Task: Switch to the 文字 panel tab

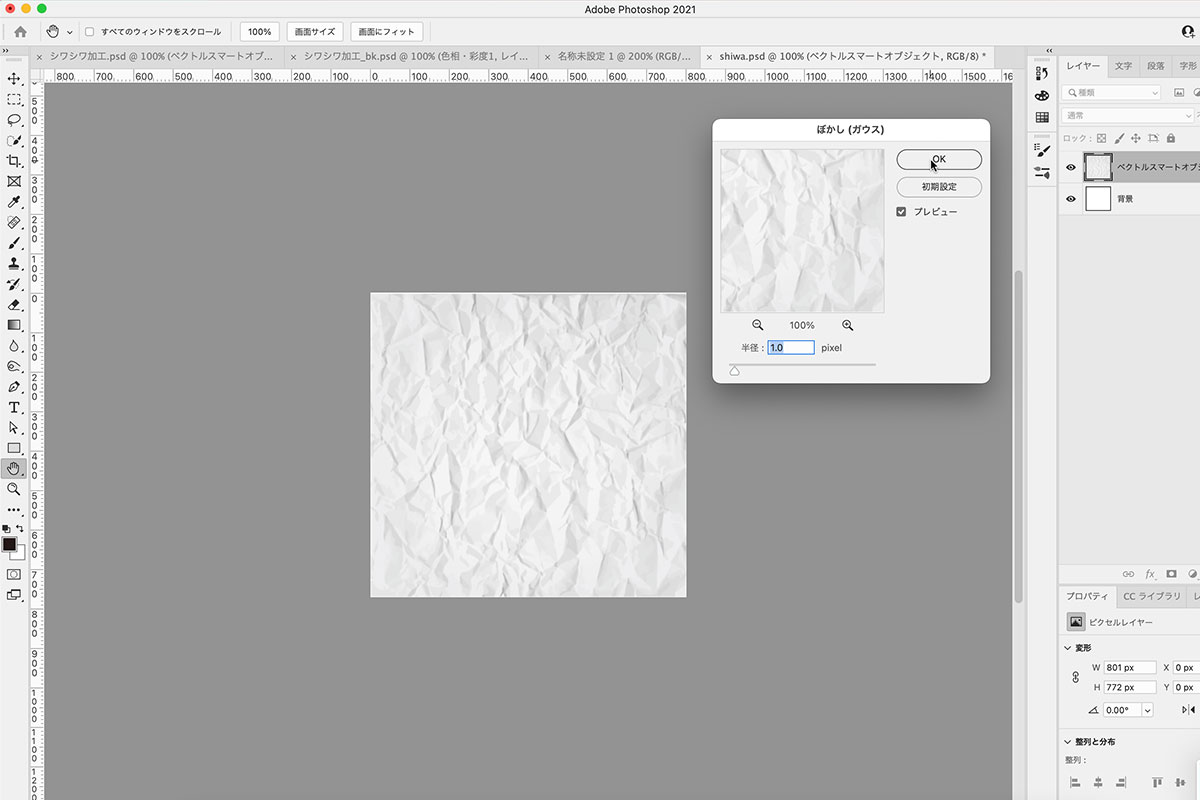Action: [1123, 66]
